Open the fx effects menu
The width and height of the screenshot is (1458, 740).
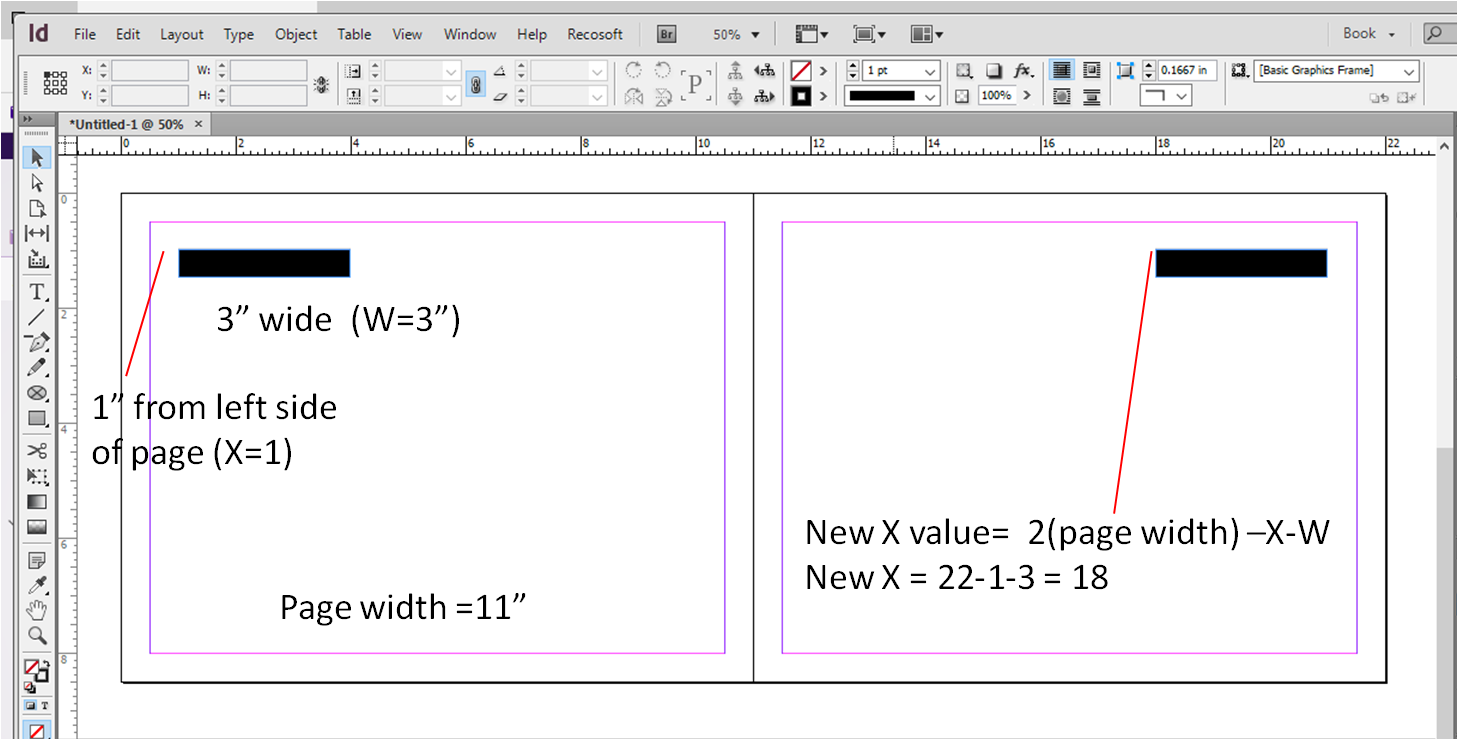[1022, 71]
